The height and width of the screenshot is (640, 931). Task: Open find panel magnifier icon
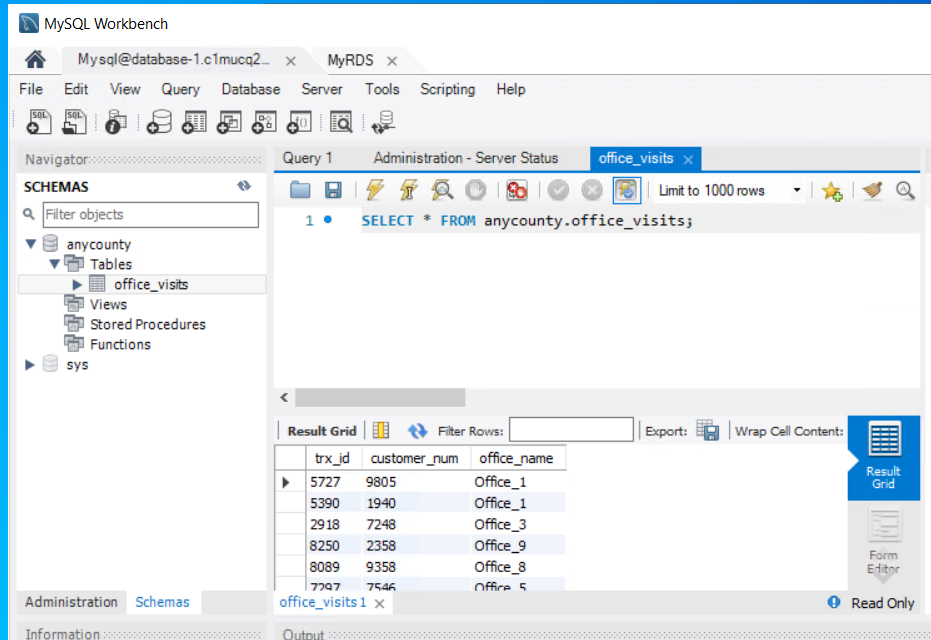coord(905,190)
